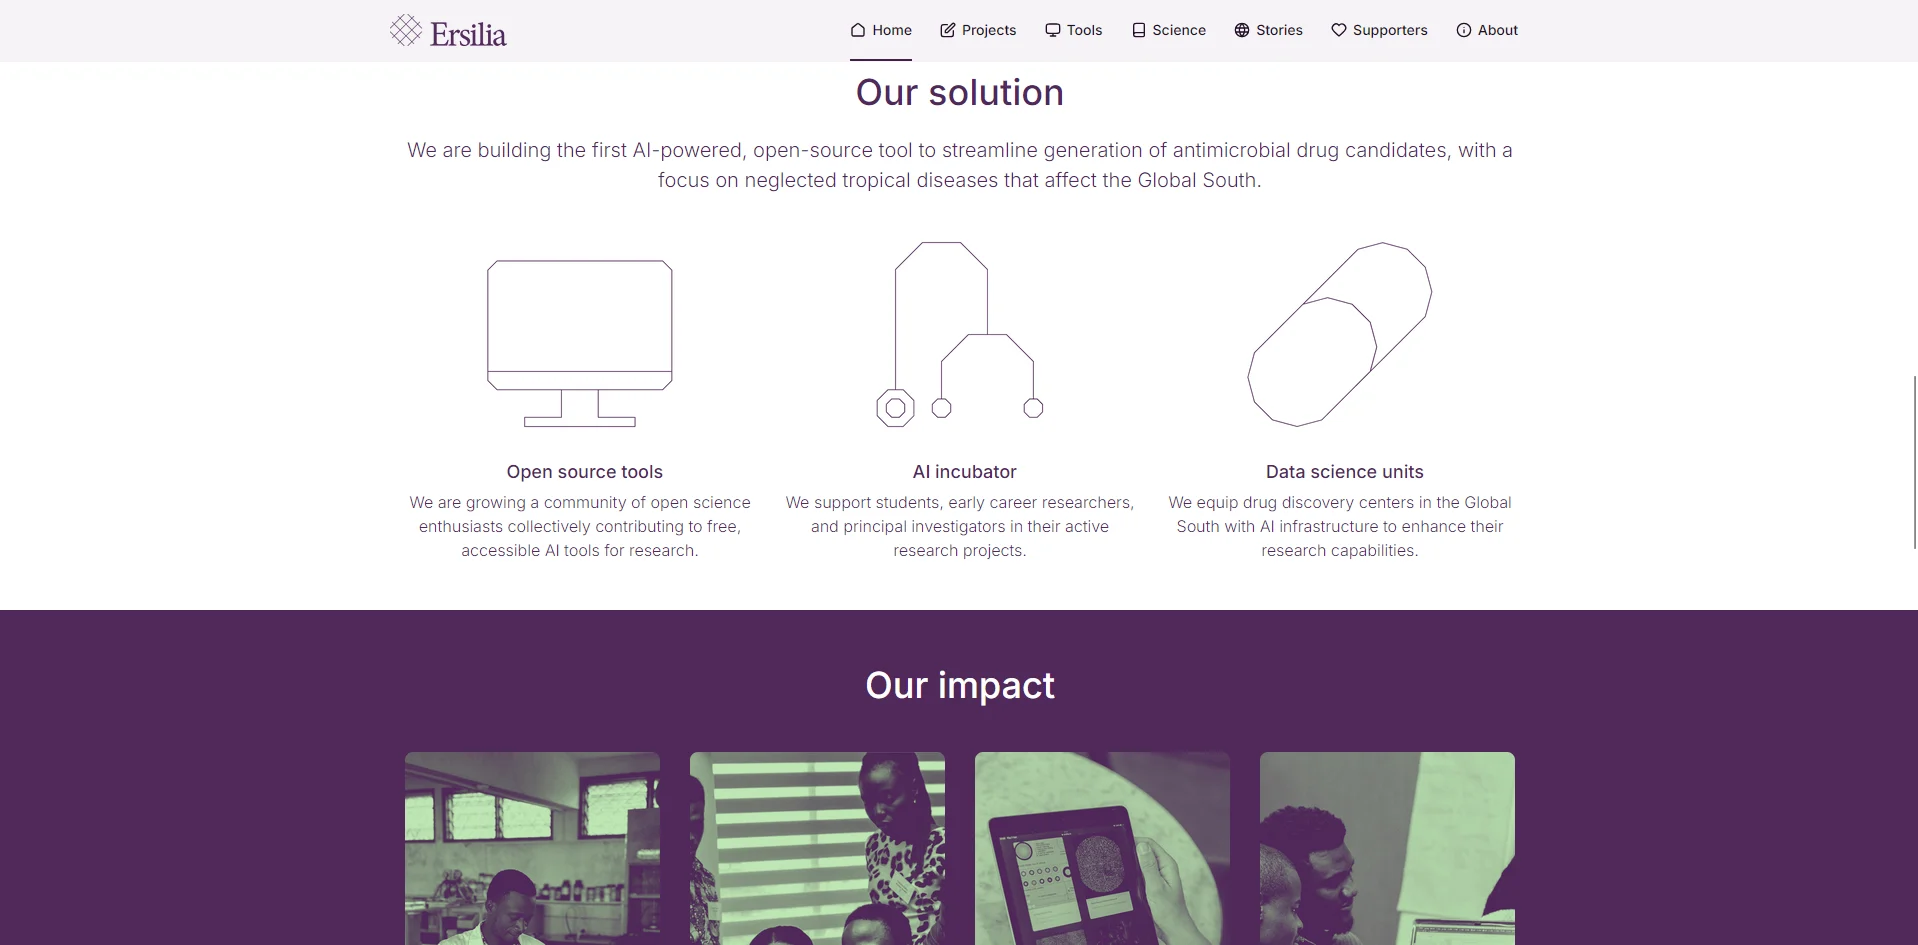Click the Home house icon

click(858, 30)
